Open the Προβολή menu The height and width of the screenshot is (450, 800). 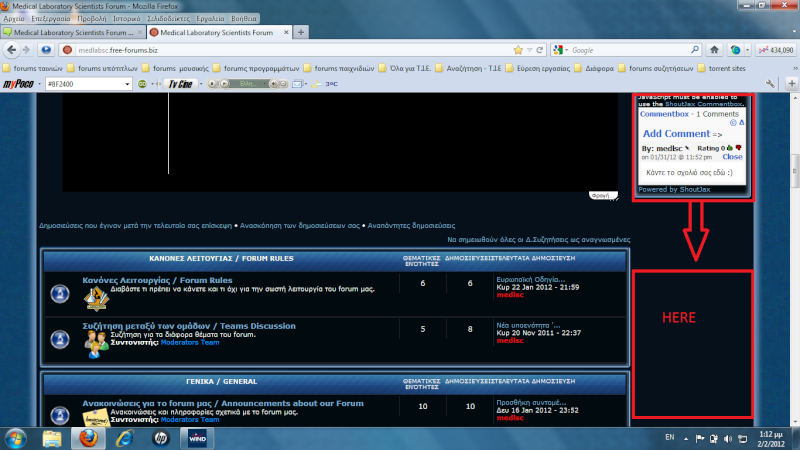click(x=92, y=18)
